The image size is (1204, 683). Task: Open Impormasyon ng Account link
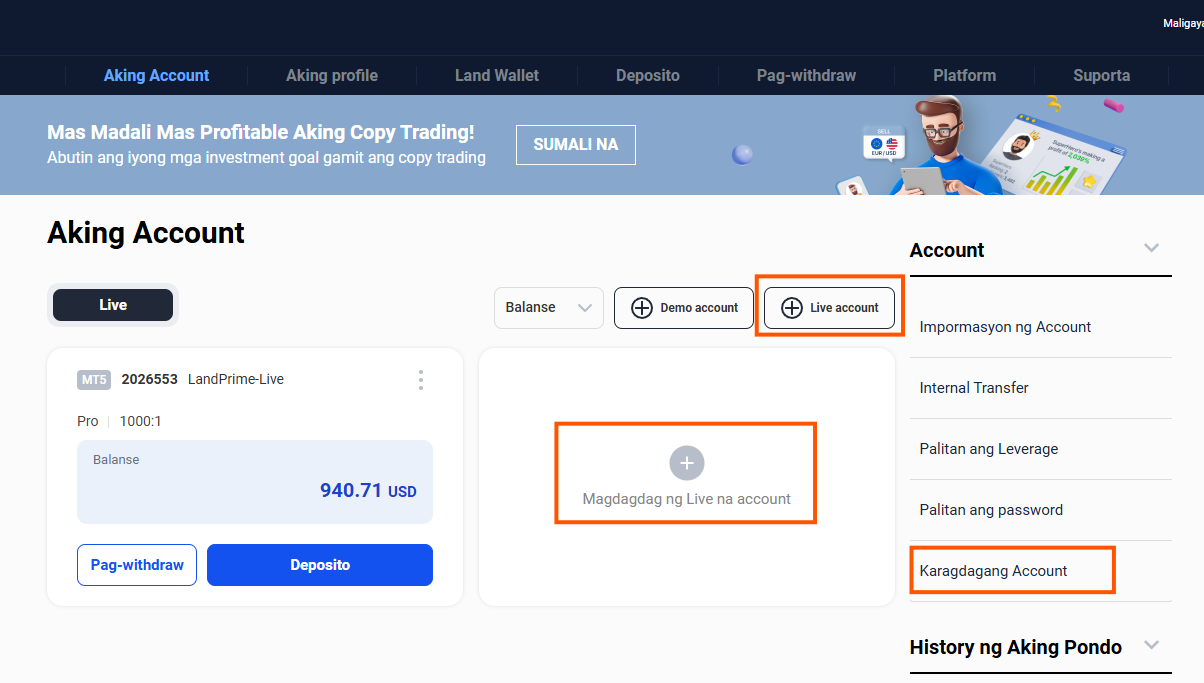[1004, 326]
